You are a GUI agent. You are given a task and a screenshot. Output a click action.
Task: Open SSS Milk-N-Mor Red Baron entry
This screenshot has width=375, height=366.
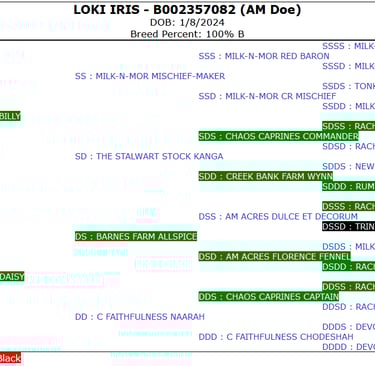[264, 56]
